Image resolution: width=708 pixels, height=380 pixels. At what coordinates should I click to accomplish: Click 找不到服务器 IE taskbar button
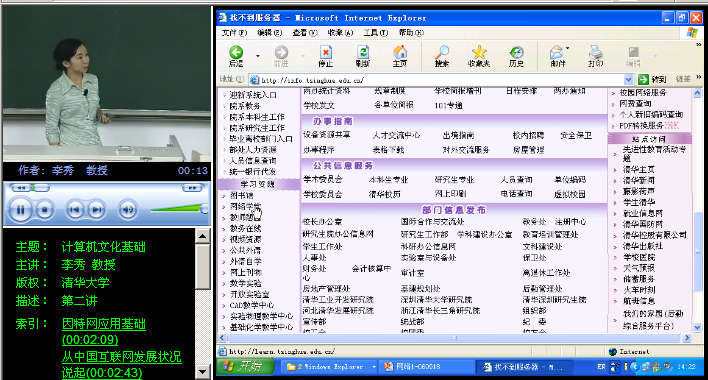point(524,366)
